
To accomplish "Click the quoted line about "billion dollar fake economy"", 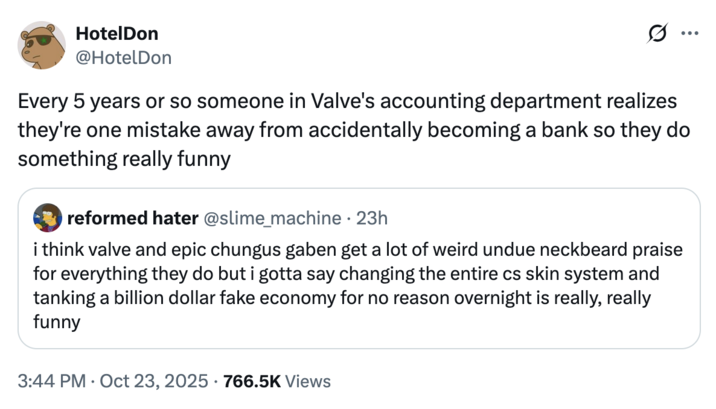I will (x=340, y=299).
